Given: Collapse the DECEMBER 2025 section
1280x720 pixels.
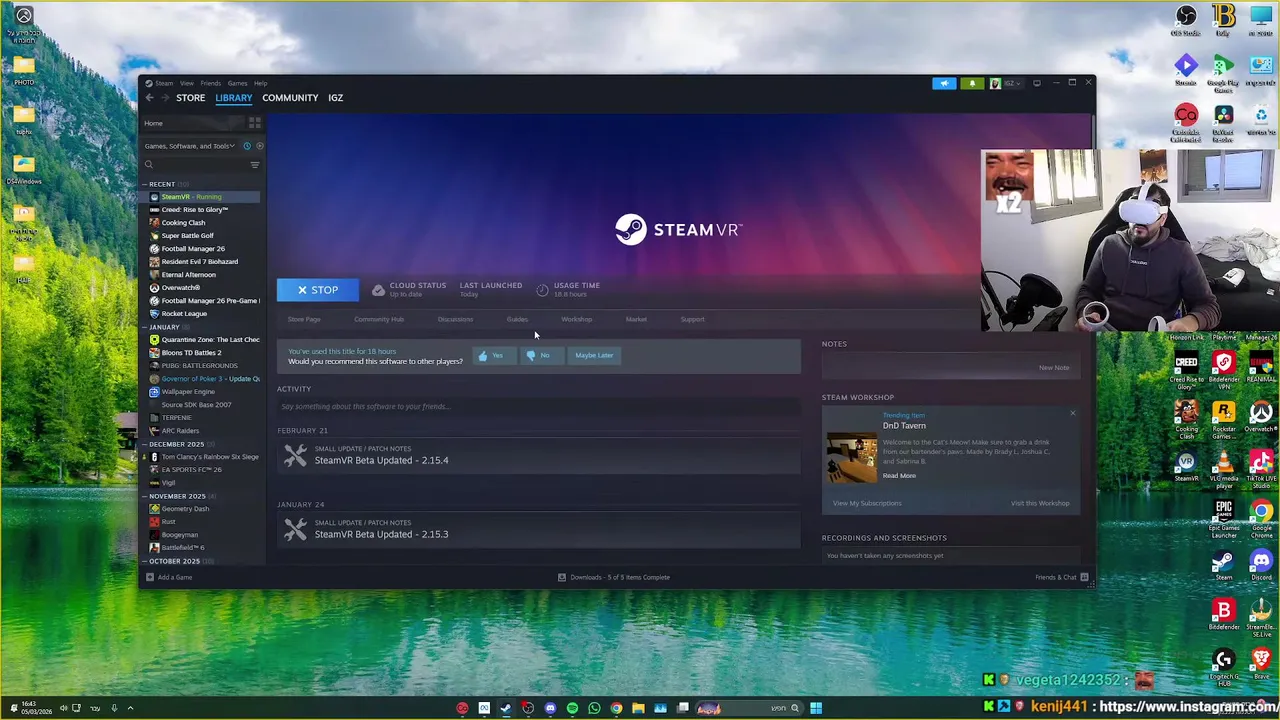Looking at the screenshot, I should (x=144, y=444).
